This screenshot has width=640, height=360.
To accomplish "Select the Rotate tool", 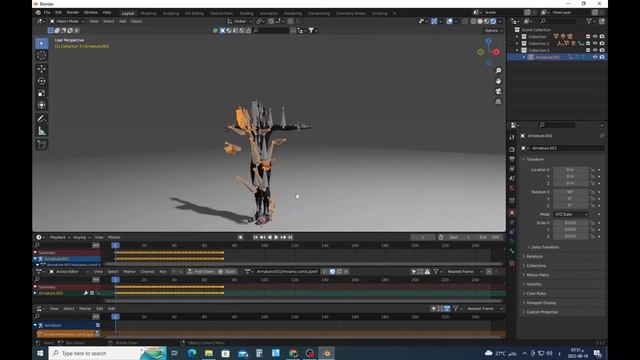I will point(42,81).
